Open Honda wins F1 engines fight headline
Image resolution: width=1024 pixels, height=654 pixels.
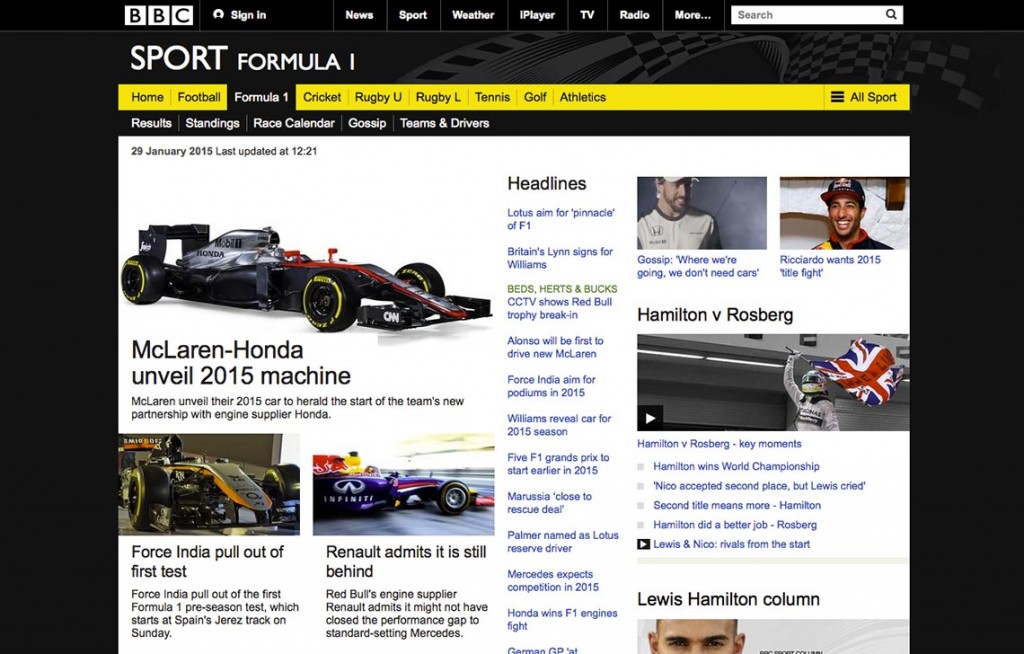[562, 619]
